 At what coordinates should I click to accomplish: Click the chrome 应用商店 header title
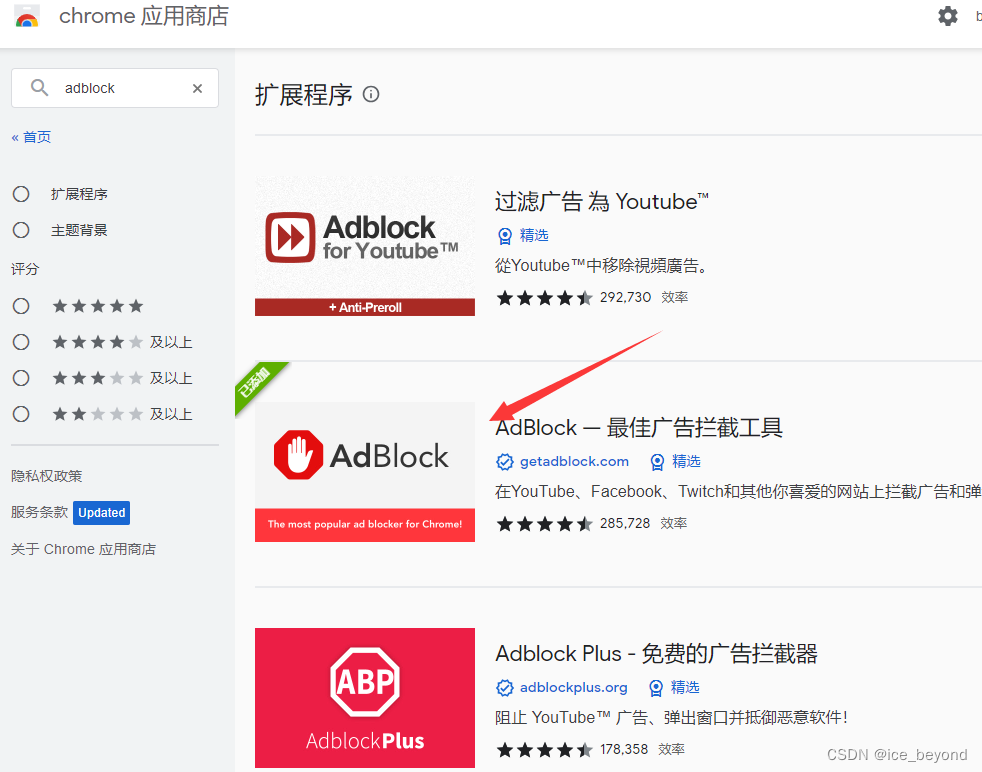click(x=144, y=16)
